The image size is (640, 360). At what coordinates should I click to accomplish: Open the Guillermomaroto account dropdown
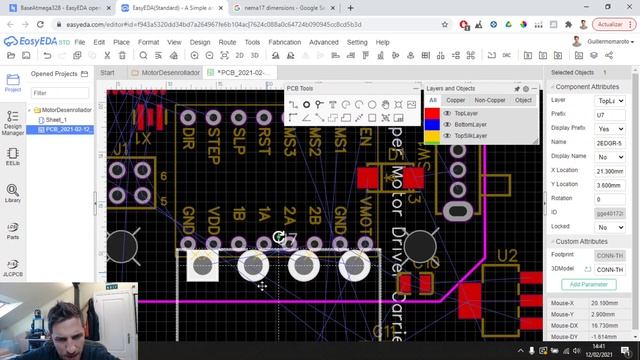click(x=610, y=42)
